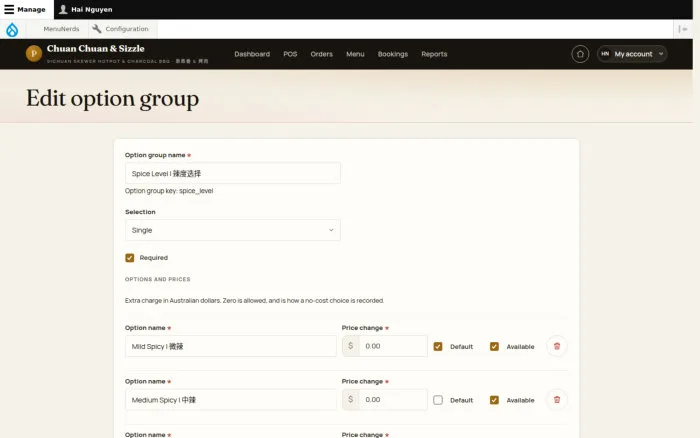
Task: Open the Manage hamburger menu
Action: tap(25, 9)
